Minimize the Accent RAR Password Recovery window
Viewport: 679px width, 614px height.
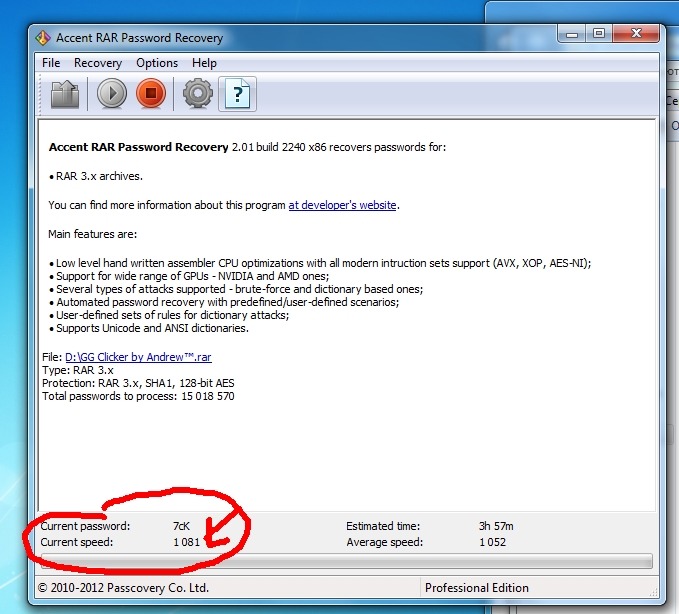coord(570,35)
